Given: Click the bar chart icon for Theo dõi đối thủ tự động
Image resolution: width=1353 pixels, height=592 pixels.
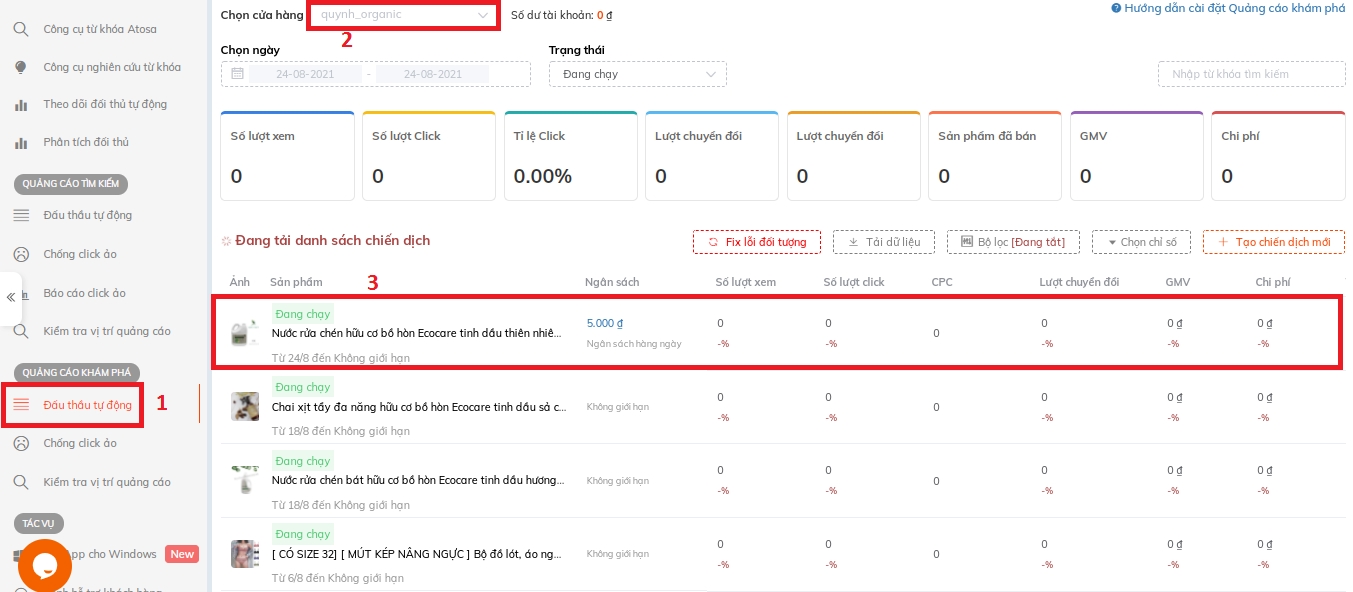Looking at the screenshot, I should (x=20, y=105).
